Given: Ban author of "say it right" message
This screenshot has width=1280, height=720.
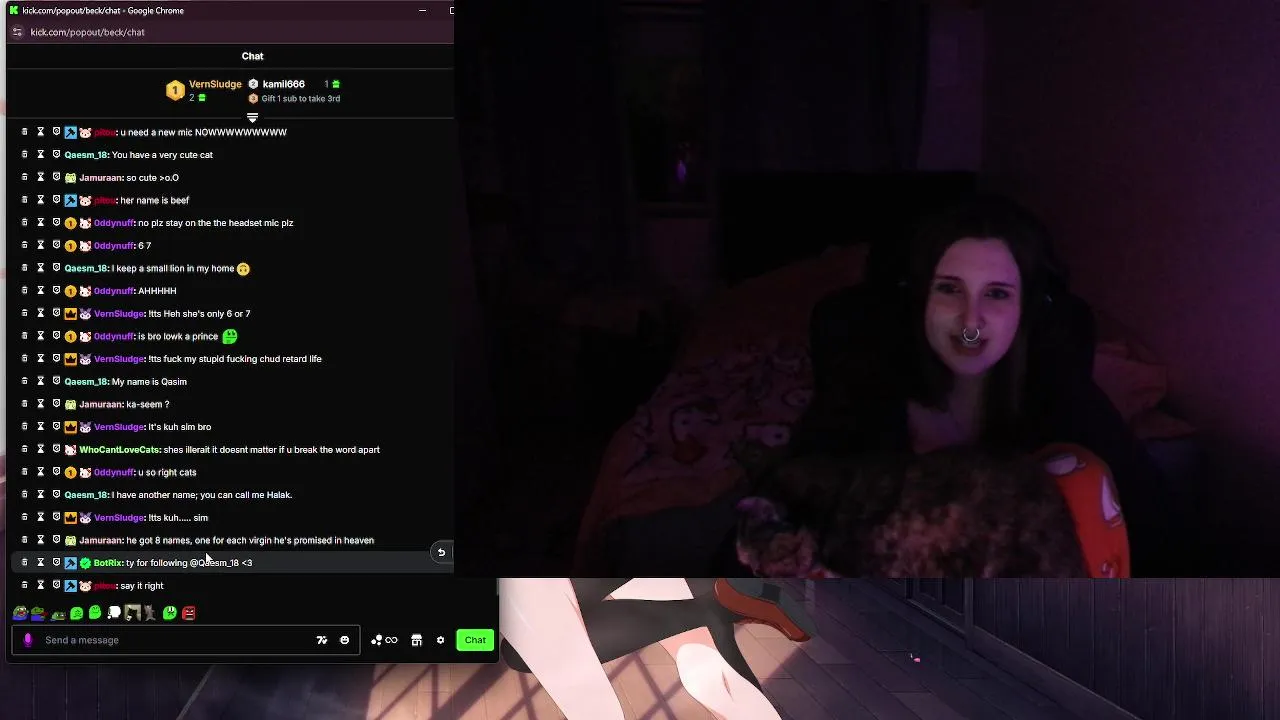Looking at the screenshot, I should [x=56, y=585].
